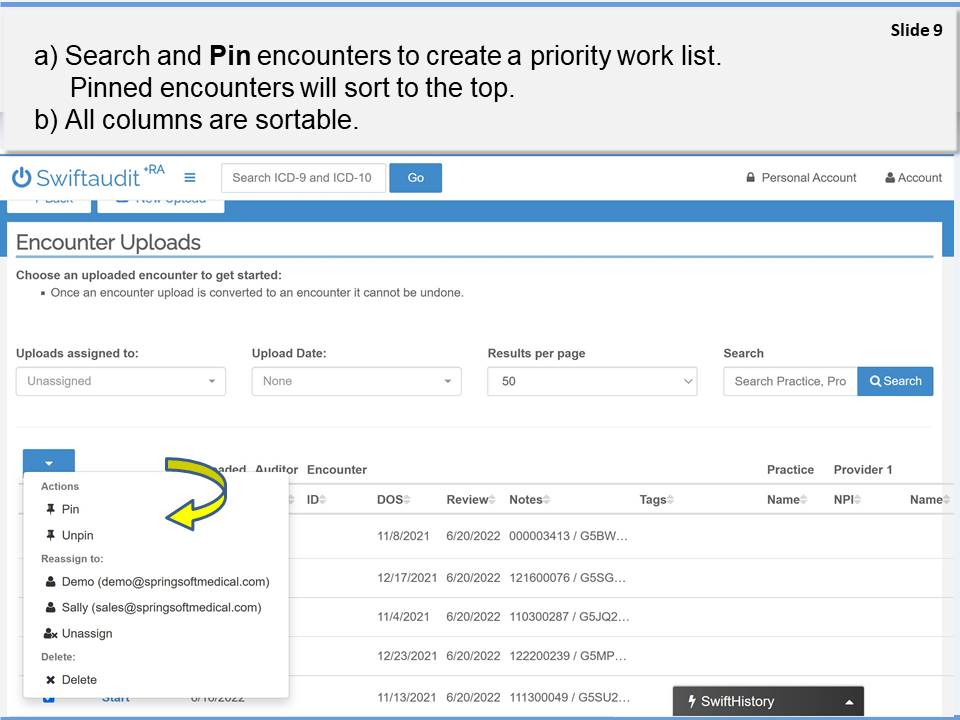Sort table by Review column
This screenshot has width=960, height=720.
[494, 500]
